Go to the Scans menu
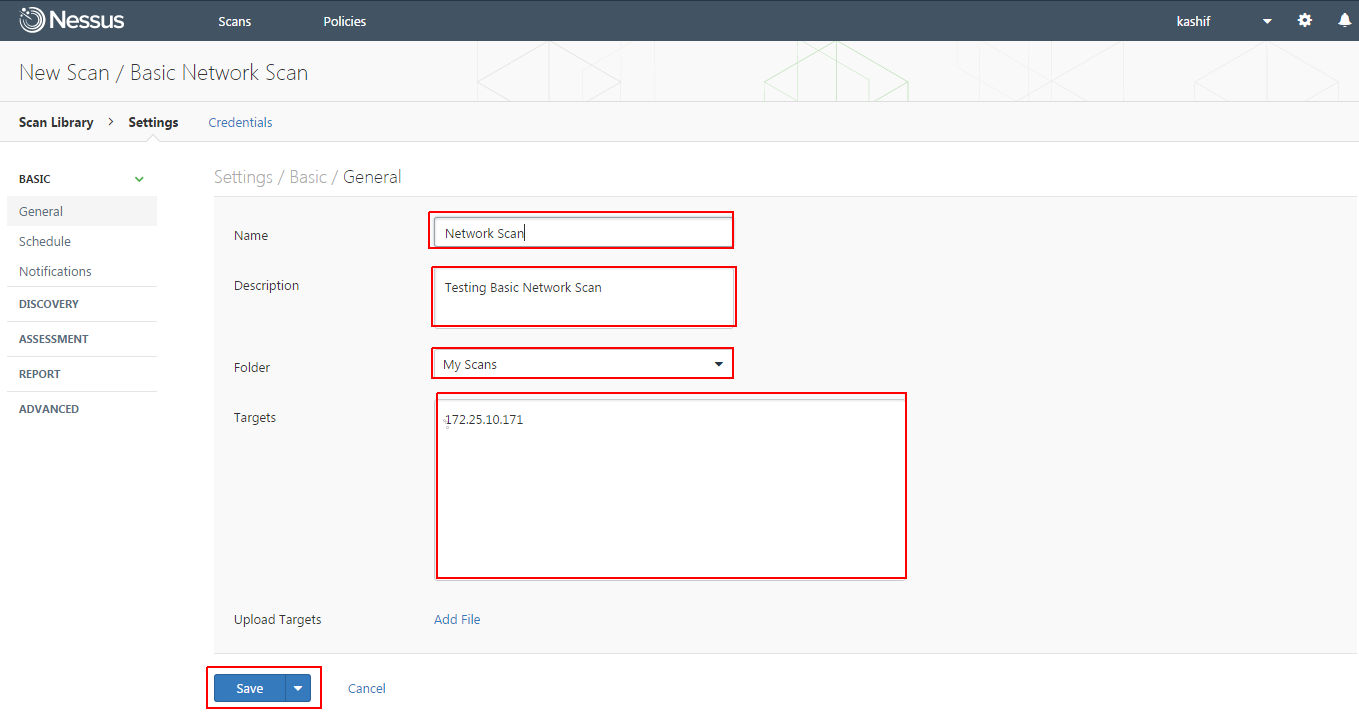 pyautogui.click(x=235, y=21)
